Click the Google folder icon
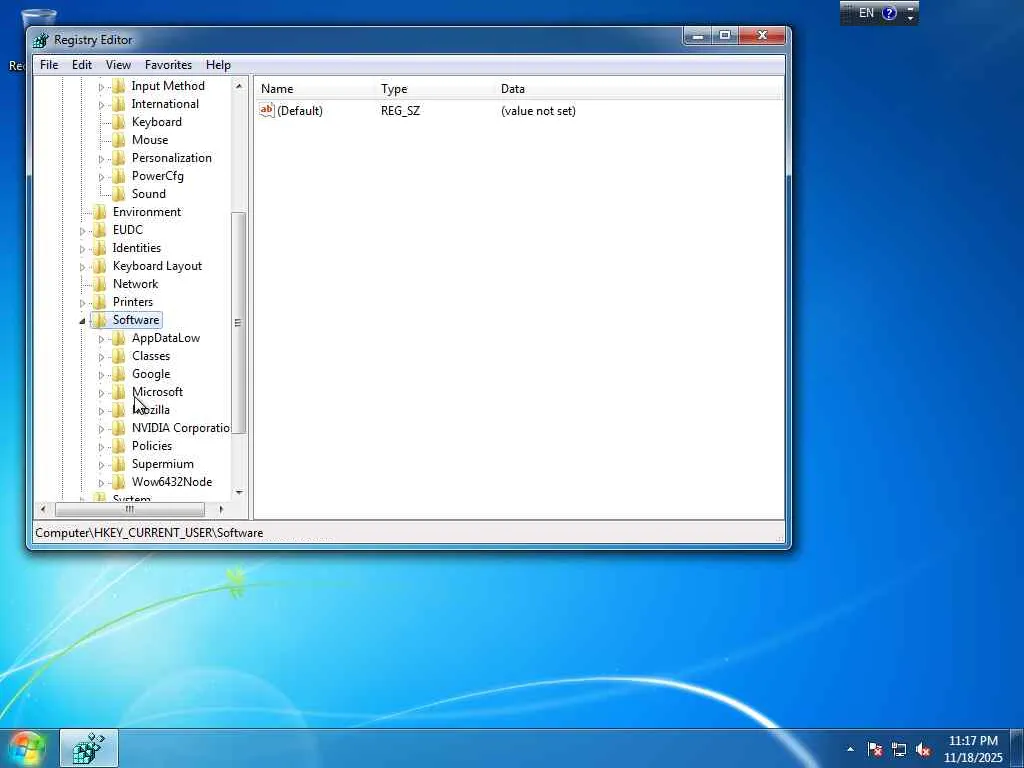The image size is (1024, 768). point(119,374)
